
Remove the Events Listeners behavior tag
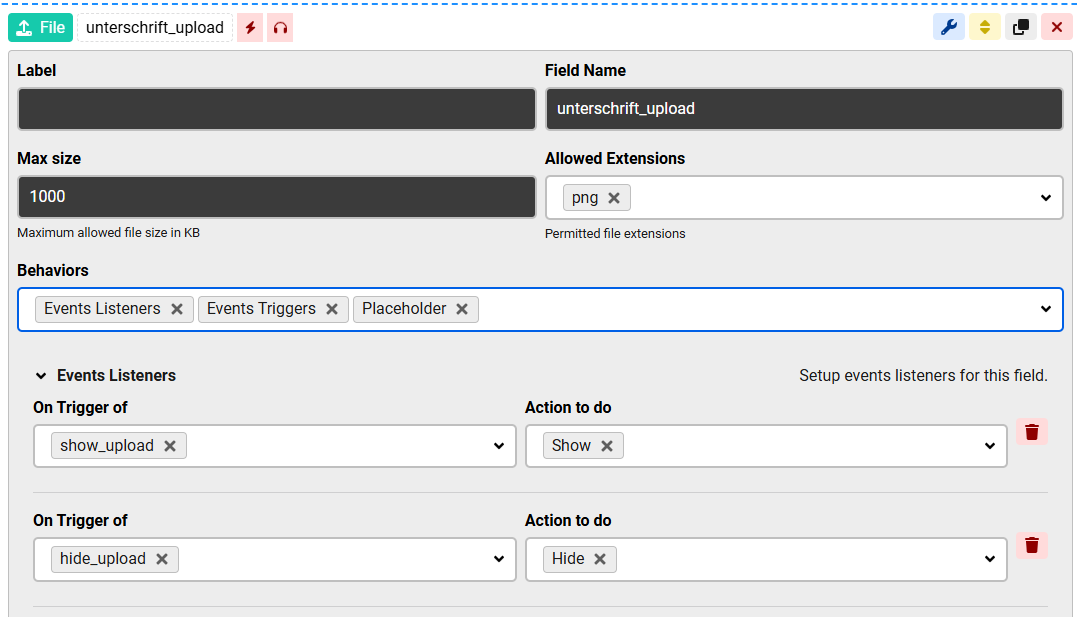tap(177, 309)
